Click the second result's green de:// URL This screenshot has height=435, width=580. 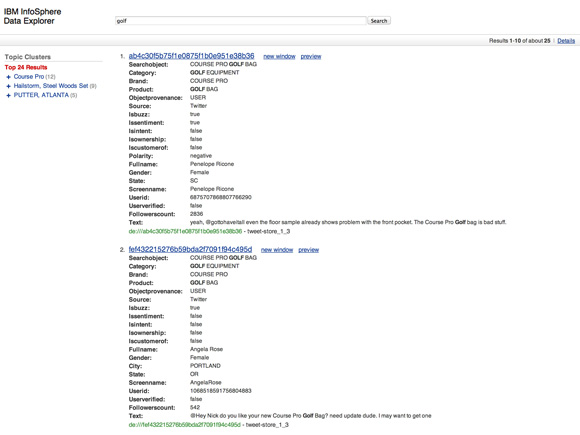pos(184,425)
